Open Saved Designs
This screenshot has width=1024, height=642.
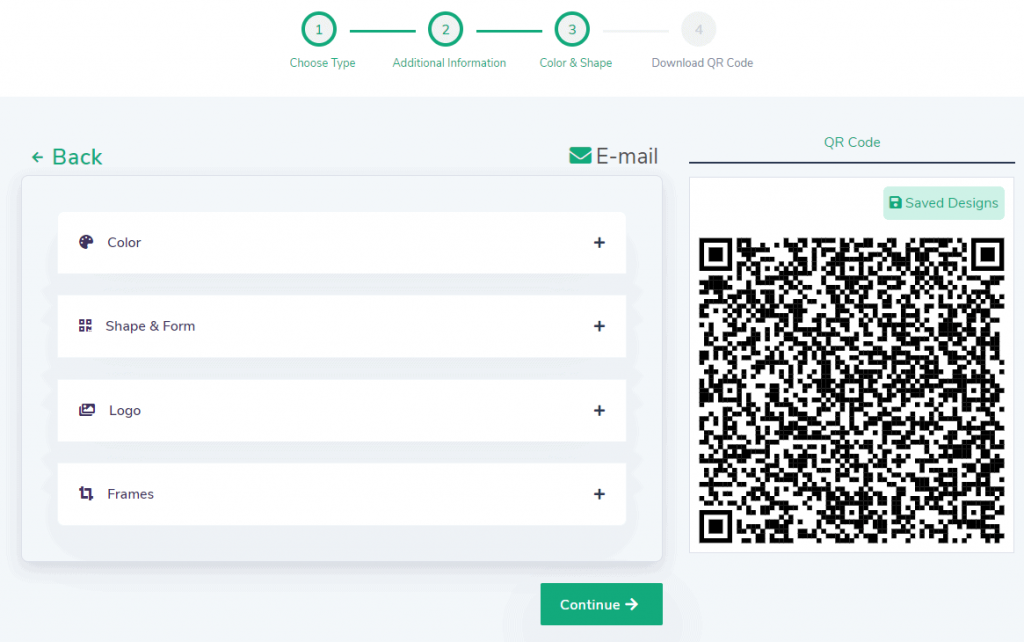pos(944,203)
